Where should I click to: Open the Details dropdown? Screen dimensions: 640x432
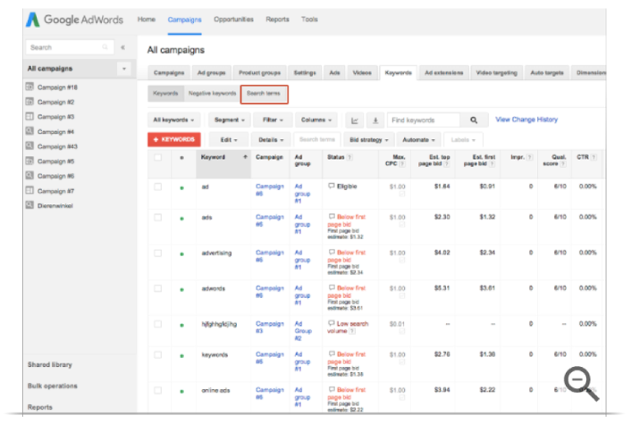(271, 140)
